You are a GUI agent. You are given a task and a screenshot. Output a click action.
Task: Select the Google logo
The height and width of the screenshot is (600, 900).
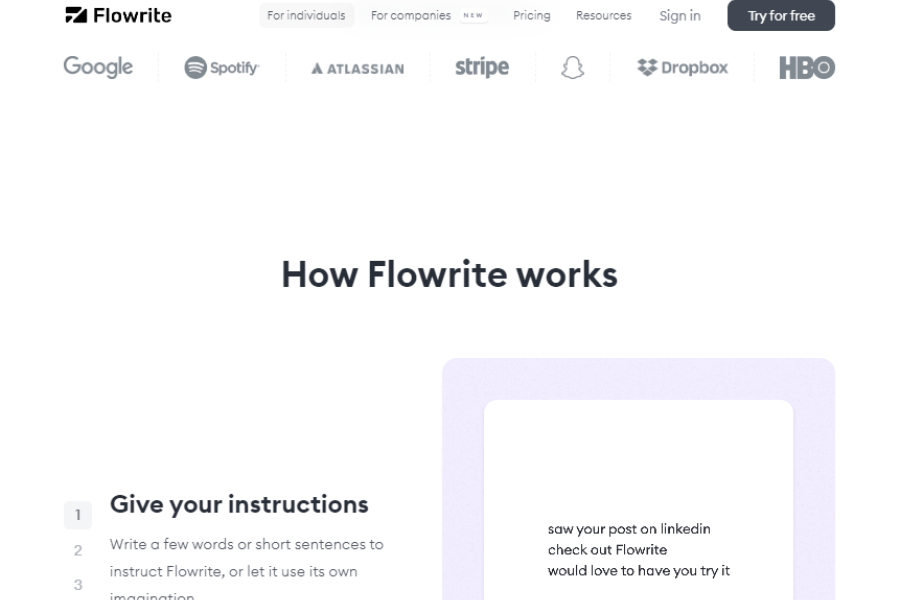[97, 67]
